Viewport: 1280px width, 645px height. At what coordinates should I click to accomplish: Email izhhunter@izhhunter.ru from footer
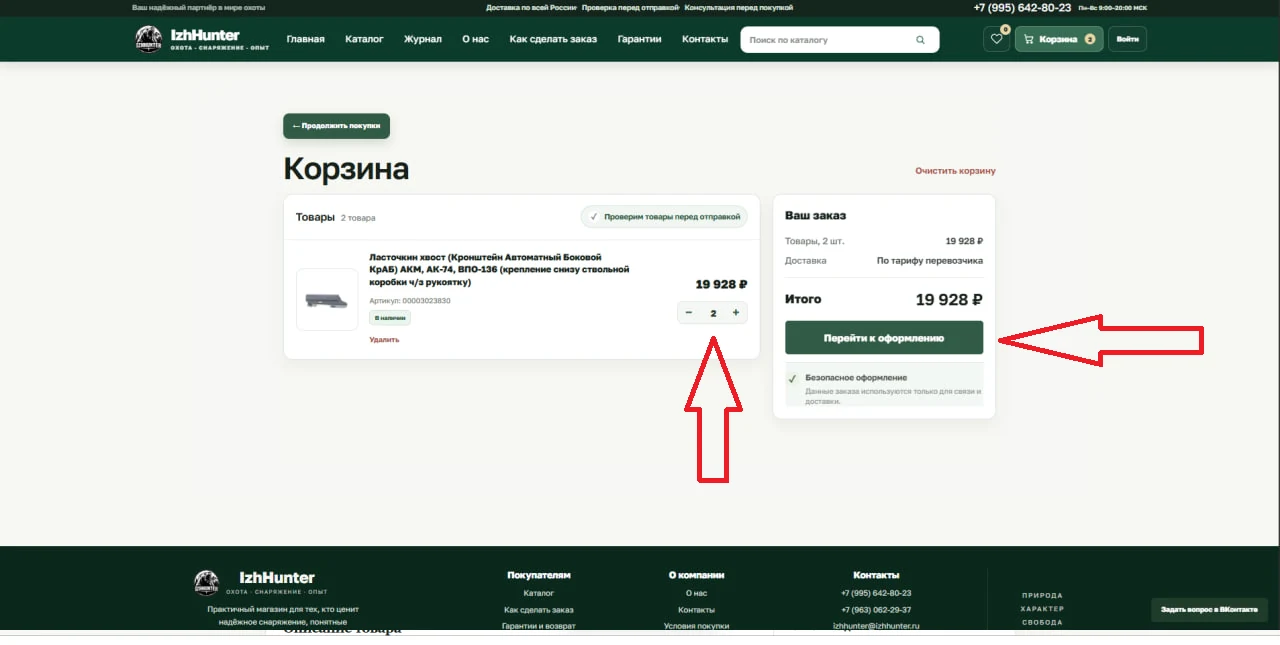pyautogui.click(x=876, y=626)
